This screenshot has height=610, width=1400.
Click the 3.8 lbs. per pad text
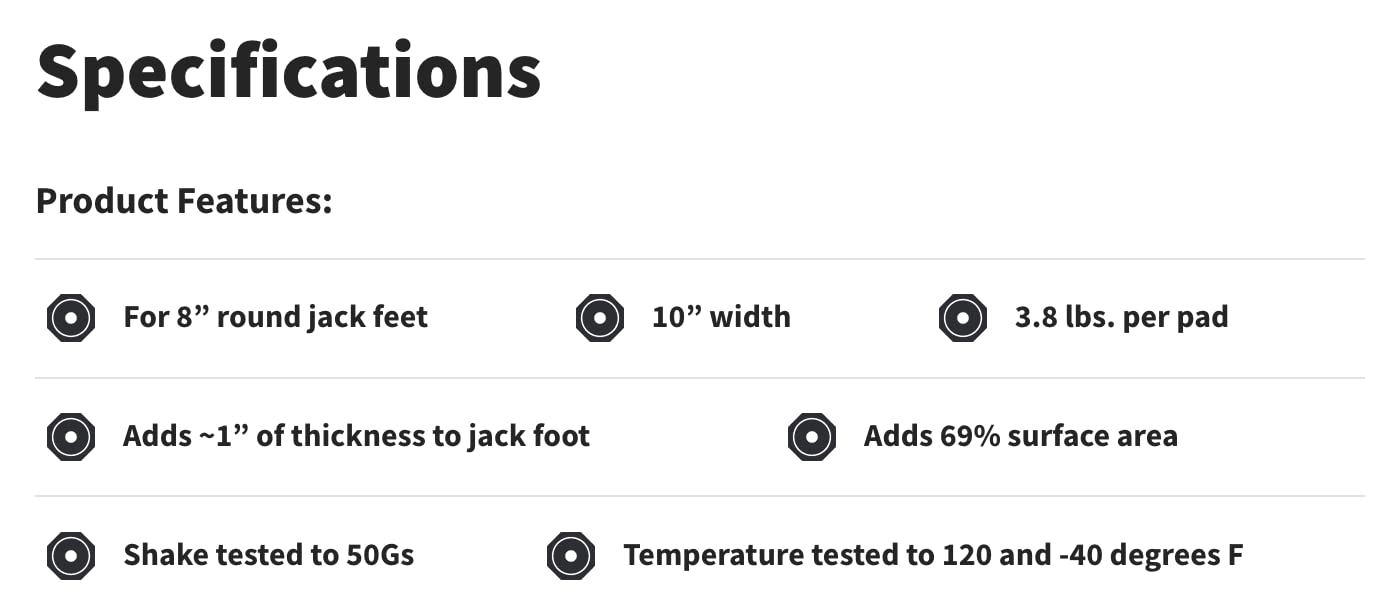pos(1121,318)
